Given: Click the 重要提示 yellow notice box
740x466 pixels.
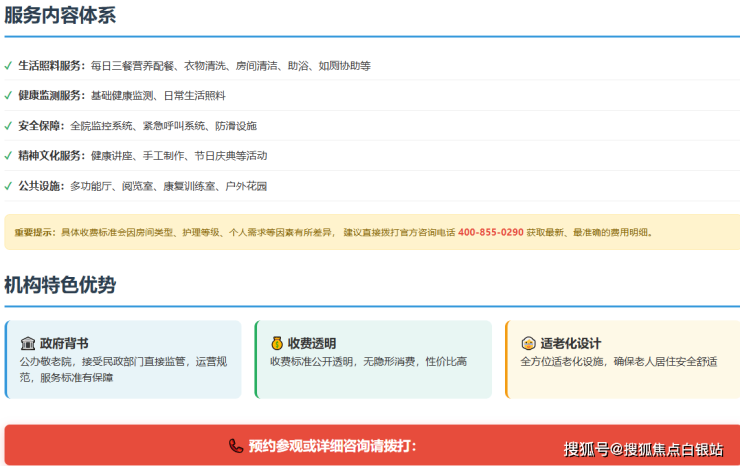Looking at the screenshot, I should tap(370, 232).
